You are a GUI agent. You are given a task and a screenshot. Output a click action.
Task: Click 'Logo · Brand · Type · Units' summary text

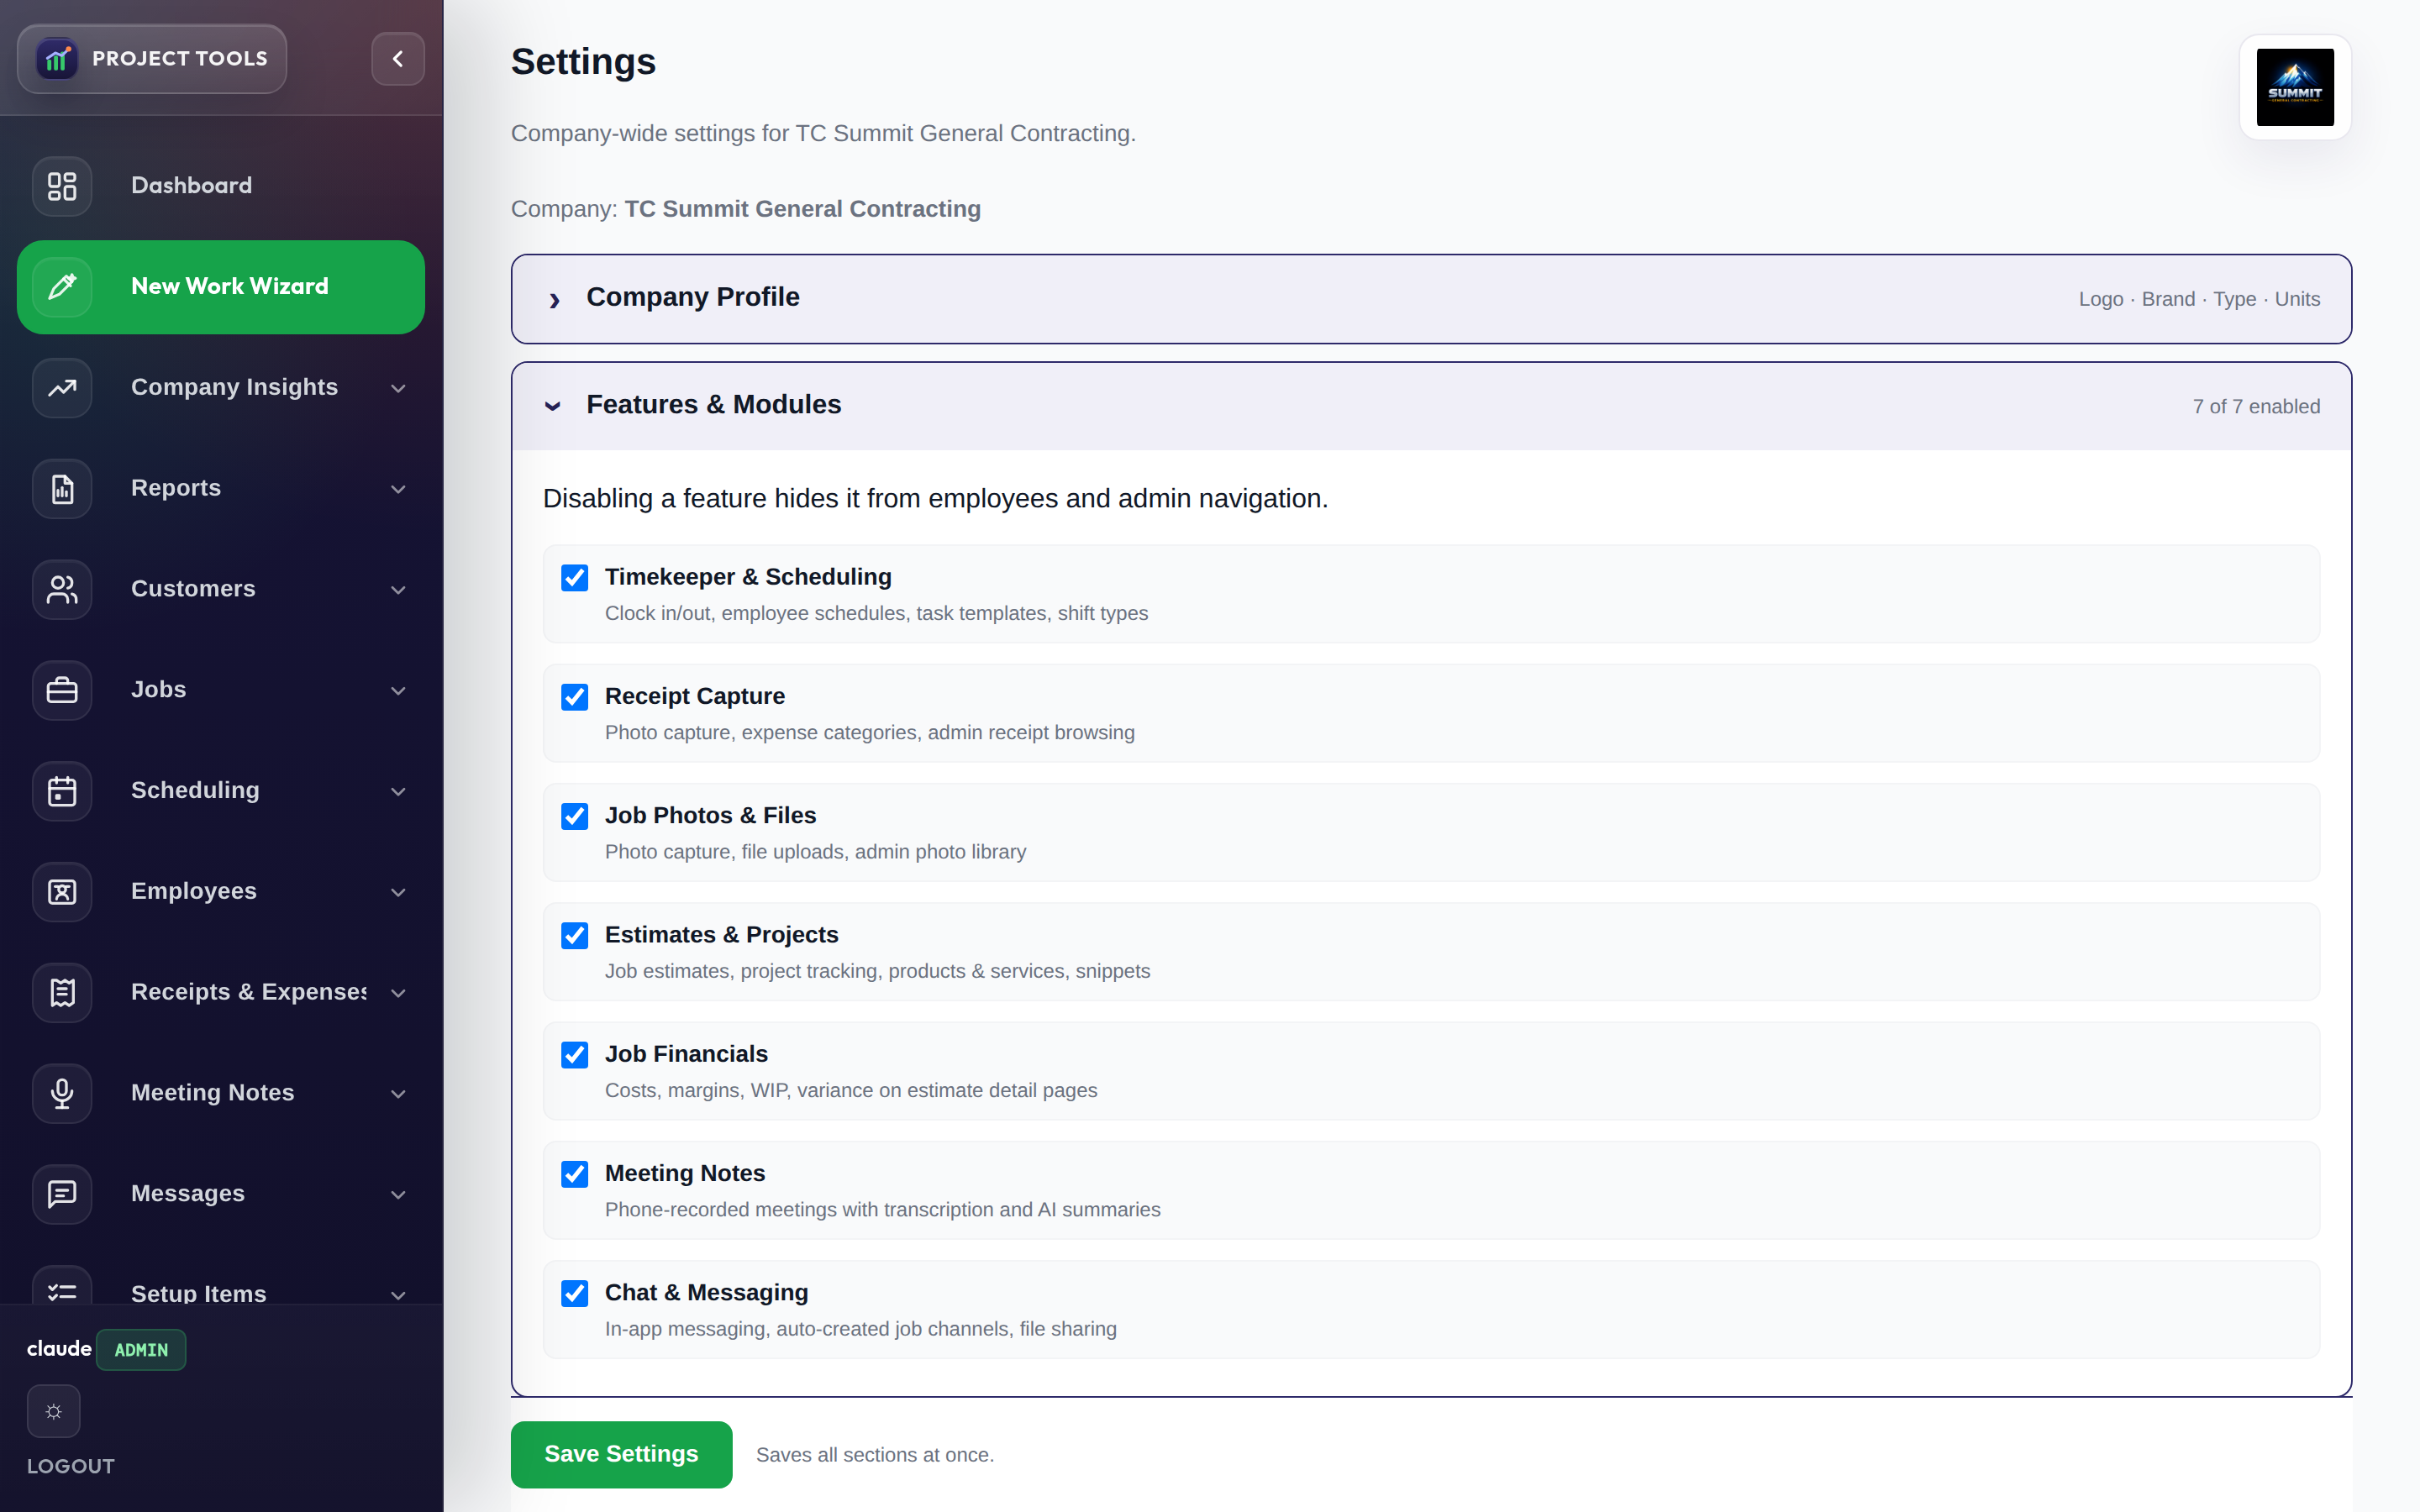click(2199, 299)
